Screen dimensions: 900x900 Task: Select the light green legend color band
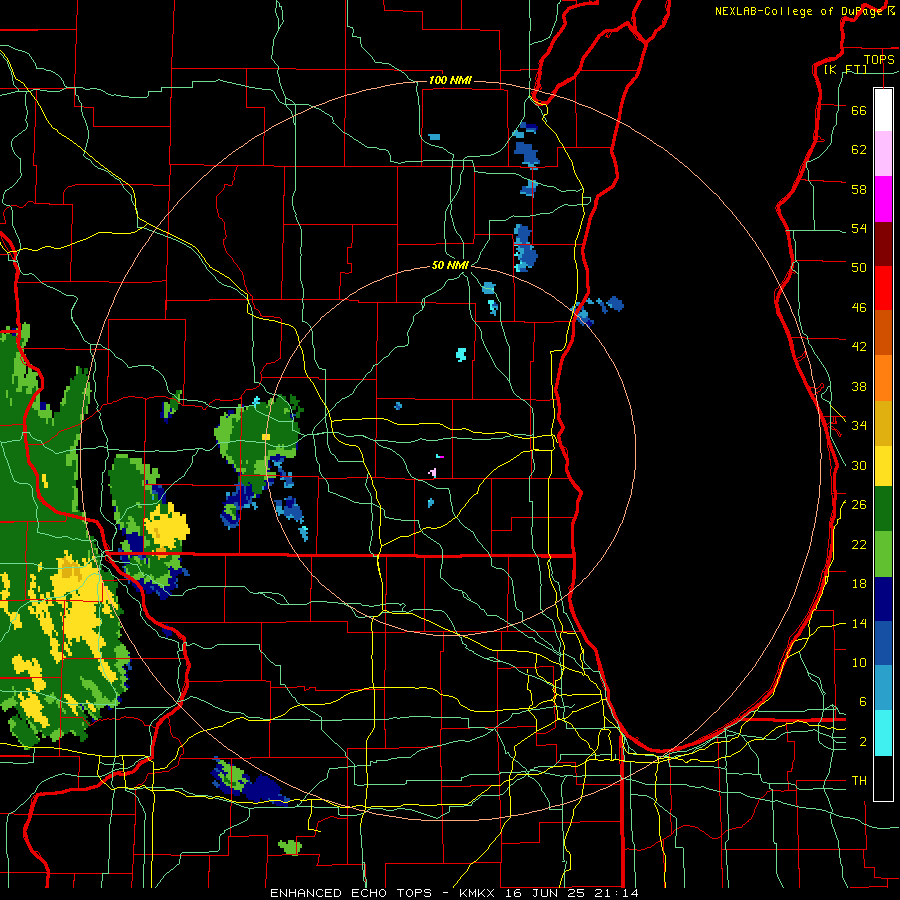click(883, 554)
